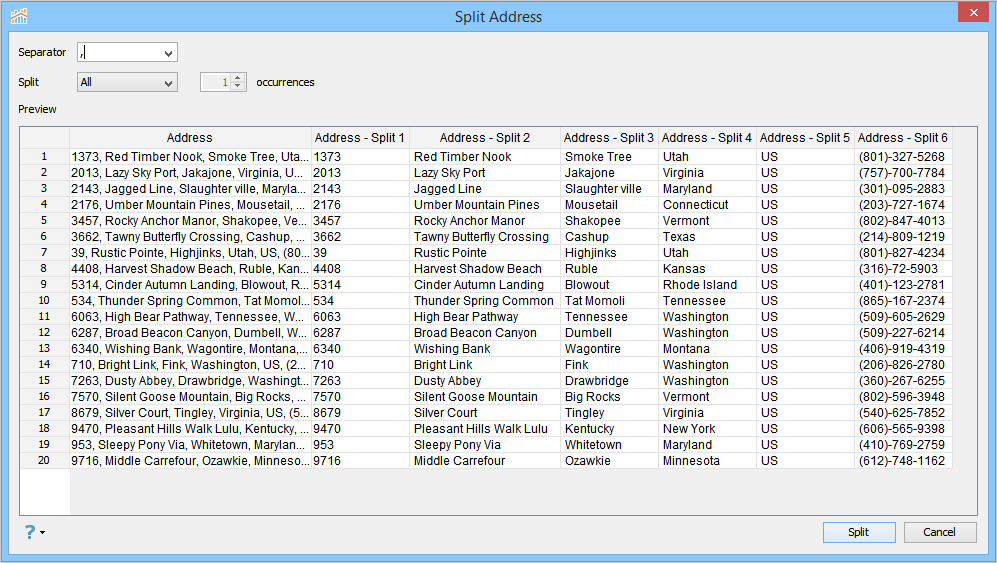This screenshot has width=997, height=563.
Task: Click cell 'Dumbell'
Action: coord(609,333)
